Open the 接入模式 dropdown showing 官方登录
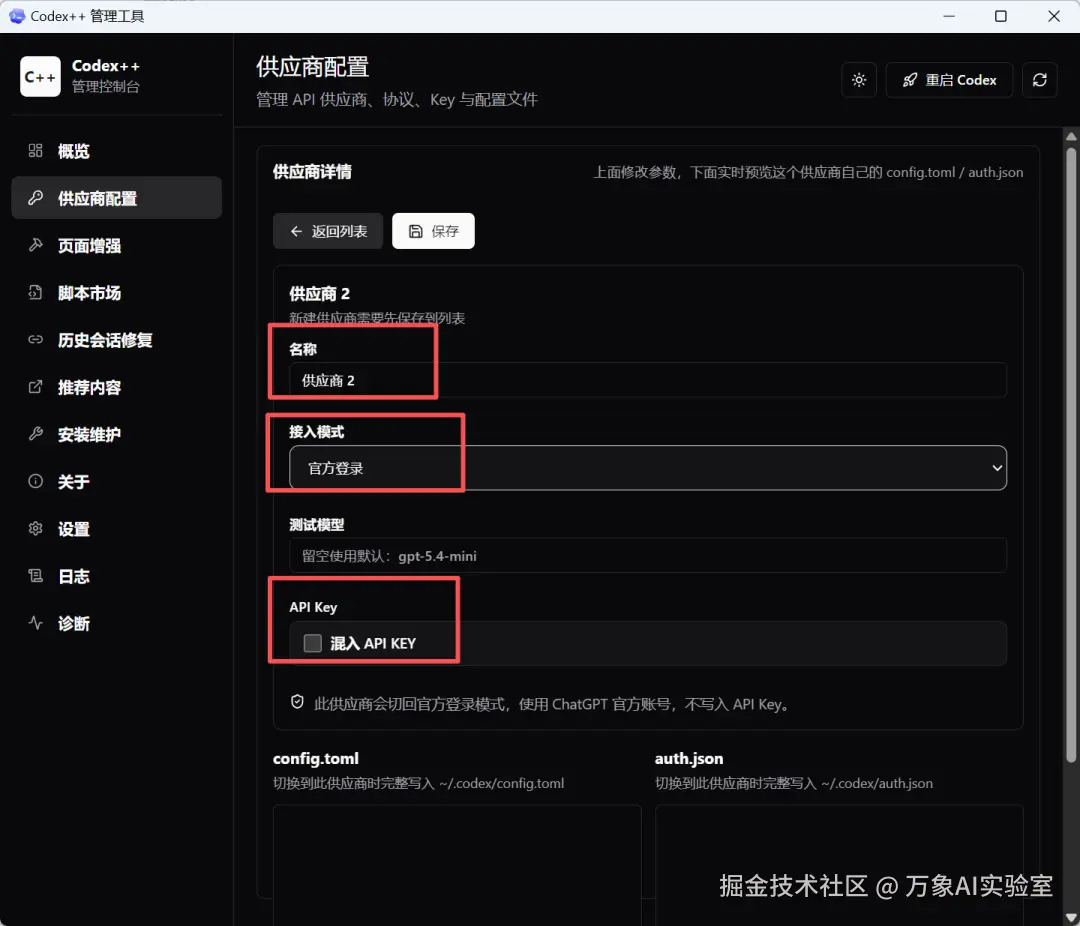This screenshot has height=926, width=1080. pos(647,468)
